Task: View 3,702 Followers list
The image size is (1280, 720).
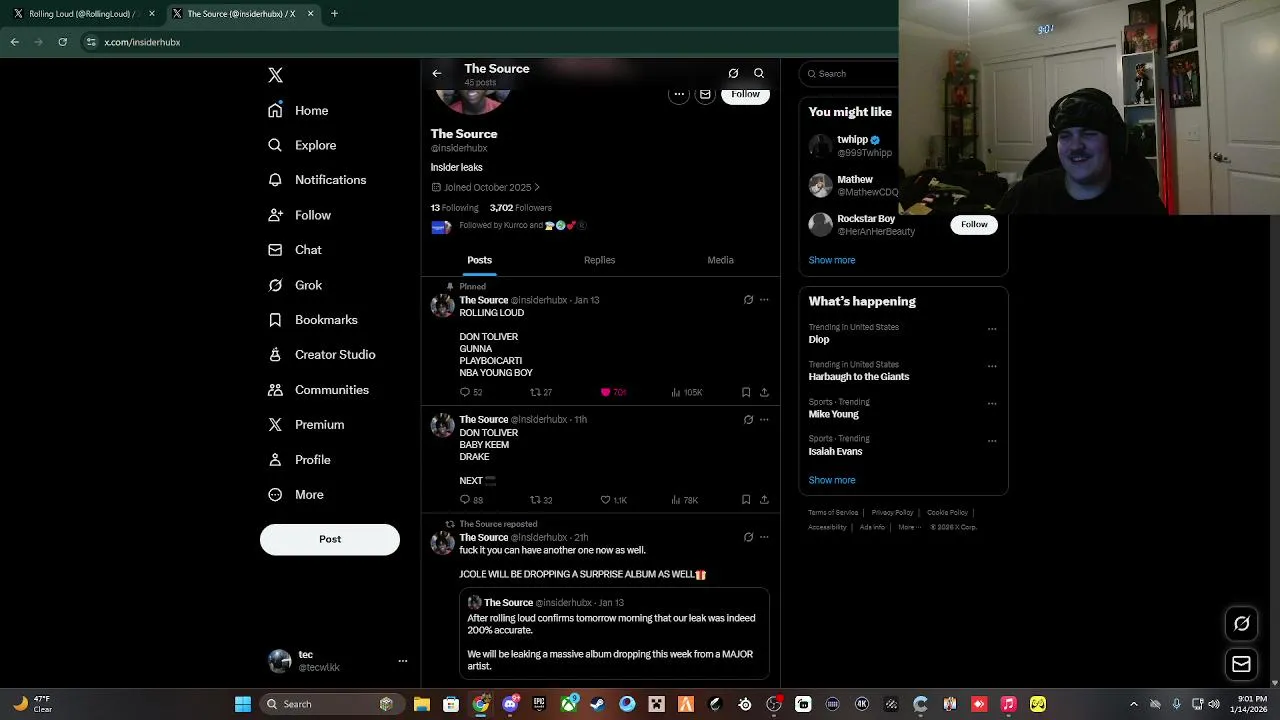Action: point(521,208)
